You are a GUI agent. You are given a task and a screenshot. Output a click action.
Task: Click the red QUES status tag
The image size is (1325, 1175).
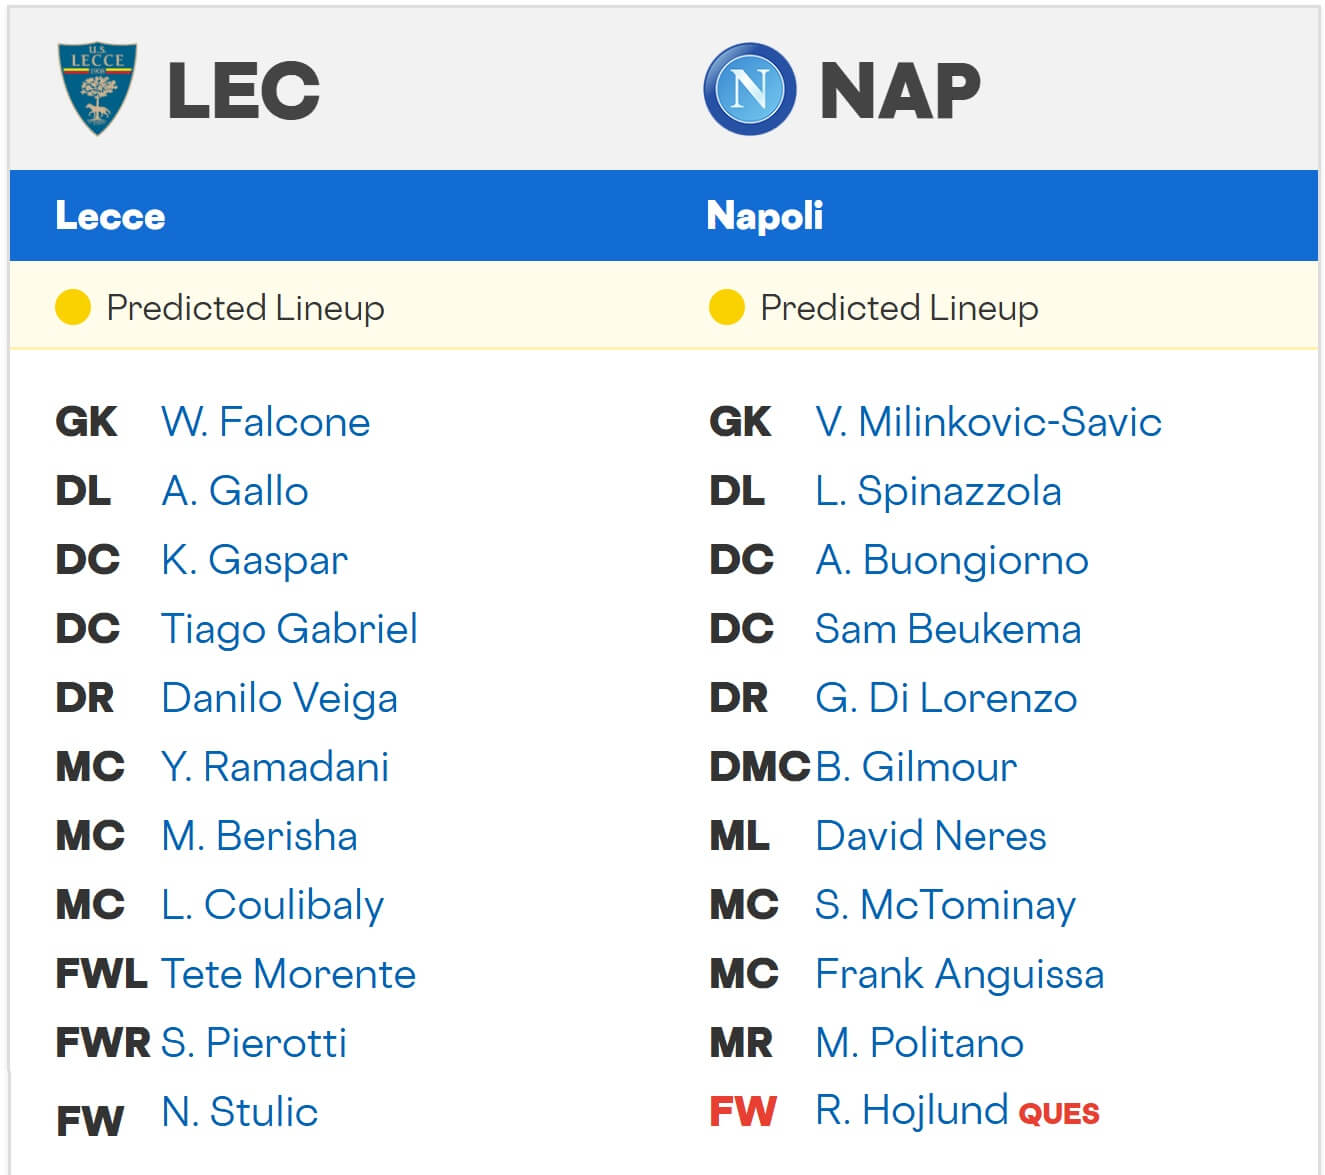[1059, 1113]
